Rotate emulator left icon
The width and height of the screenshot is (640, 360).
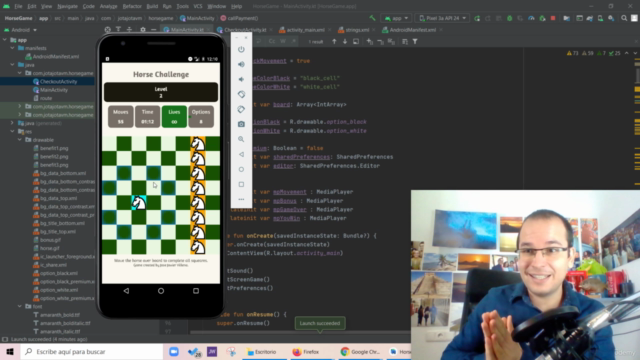point(241,94)
